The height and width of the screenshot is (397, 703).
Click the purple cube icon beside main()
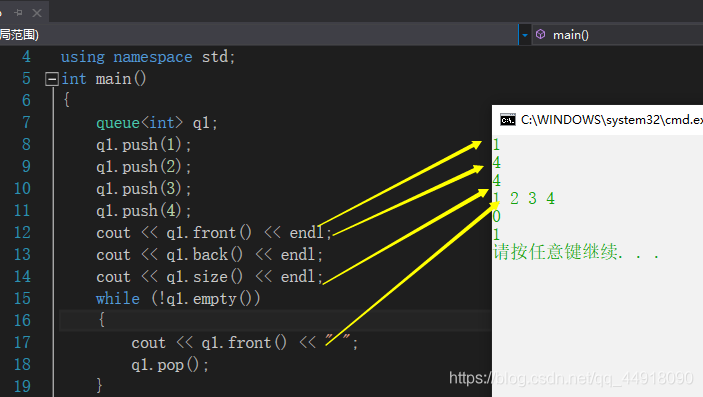tap(541, 35)
